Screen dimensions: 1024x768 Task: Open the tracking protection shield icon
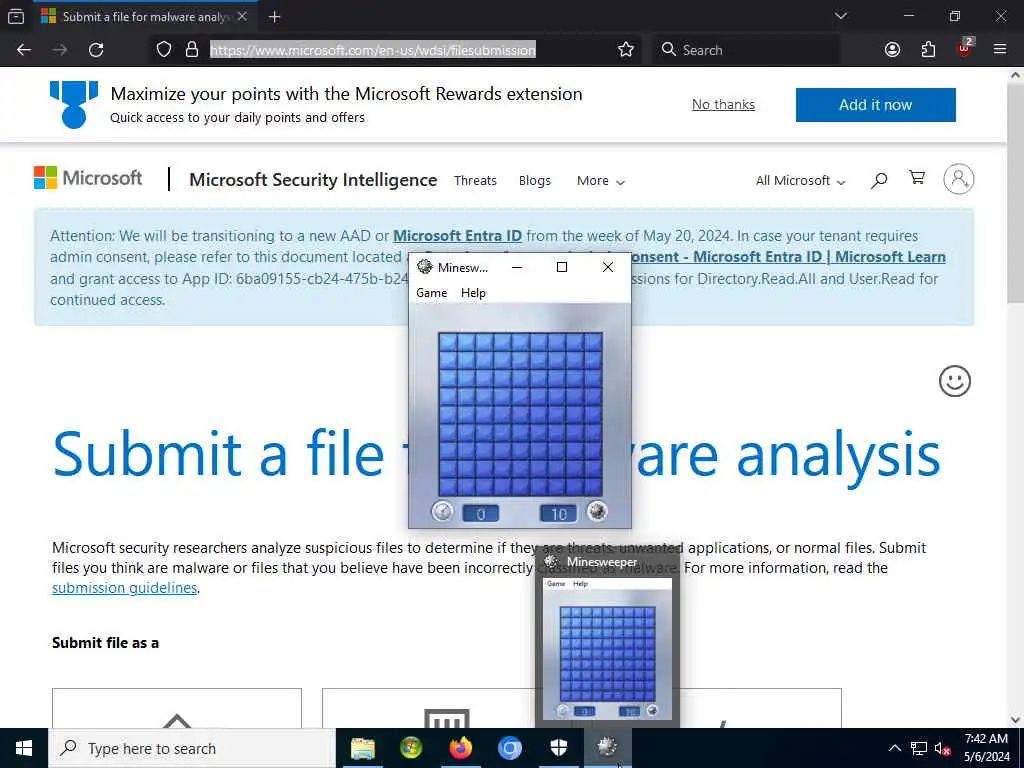[x=164, y=50]
